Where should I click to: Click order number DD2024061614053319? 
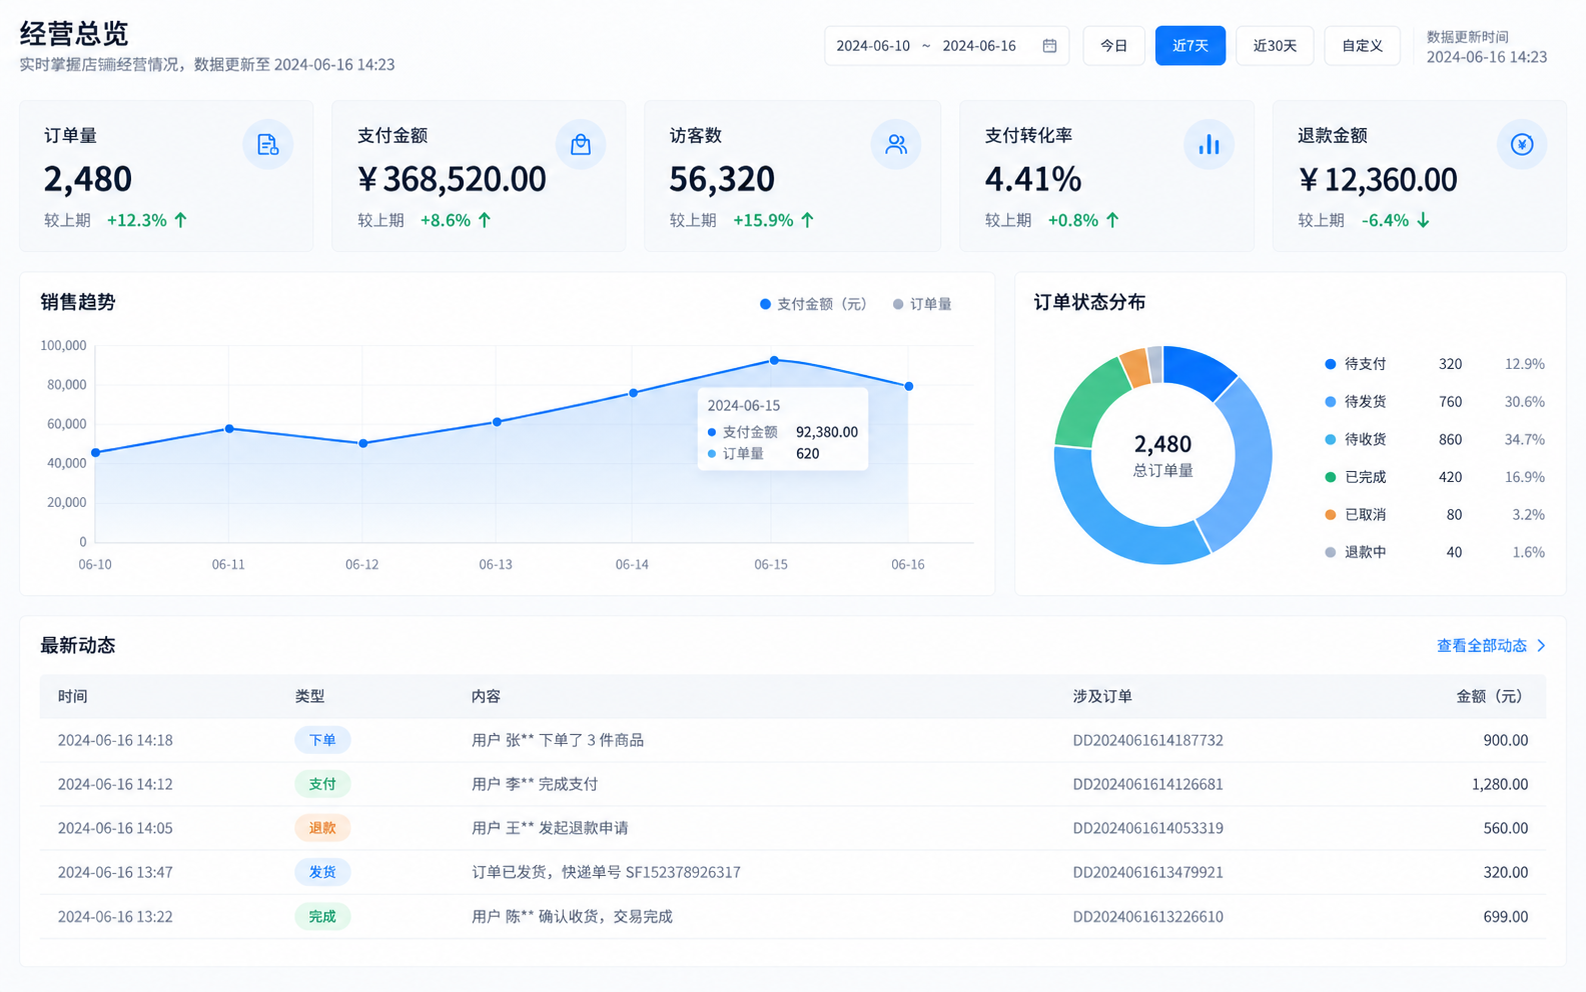click(1148, 829)
